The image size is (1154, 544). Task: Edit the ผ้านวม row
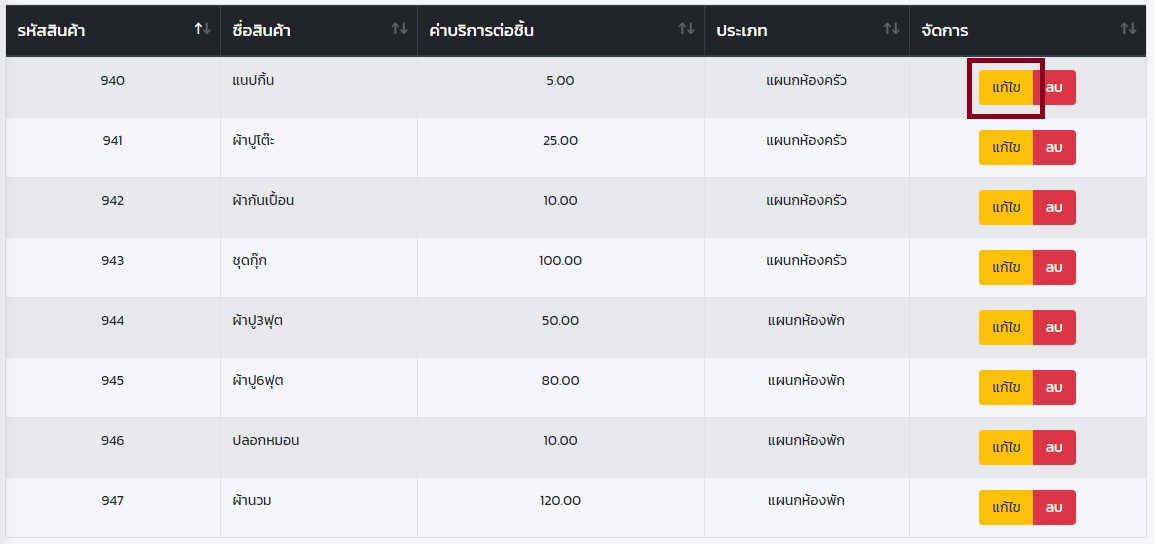[1006, 508]
